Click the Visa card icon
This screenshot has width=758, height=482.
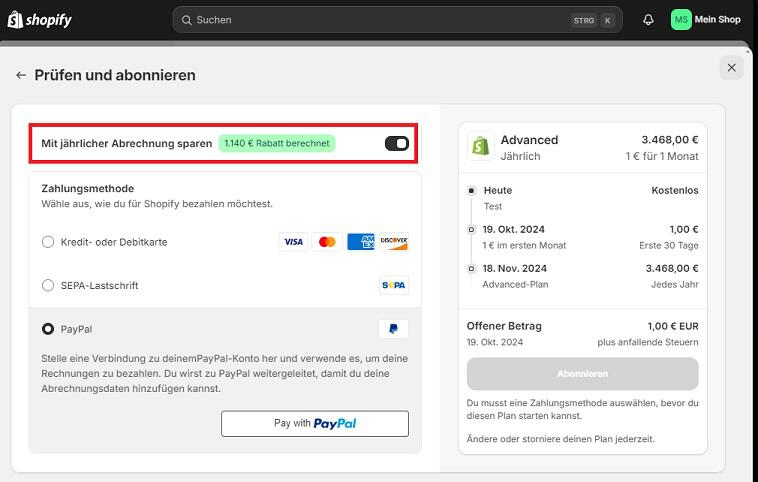(293, 242)
